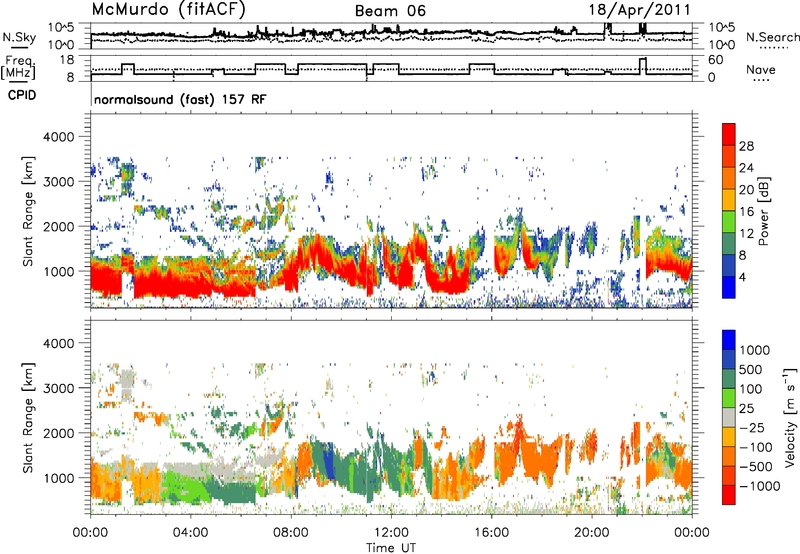The height and width of the screenshot is (554, 800).
Task: Click the '28' tick on the Power colorbar
Action: click(x=746, y=146)
